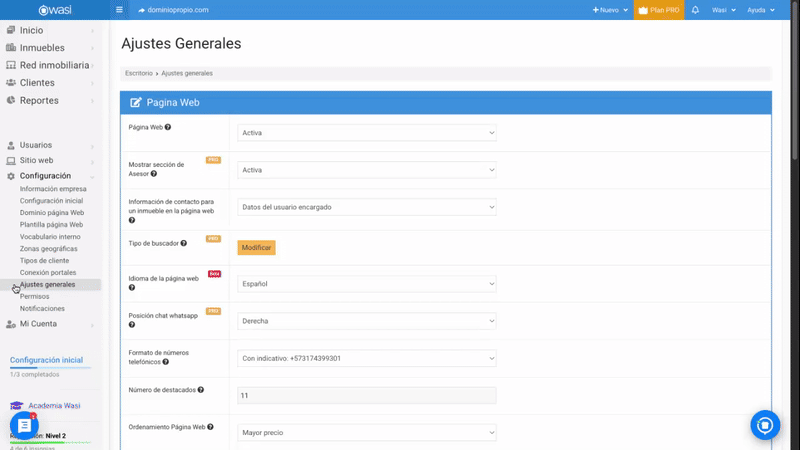Click the Escritorio breadcrumb
The image size is (800, 450).
click(139, 73)
